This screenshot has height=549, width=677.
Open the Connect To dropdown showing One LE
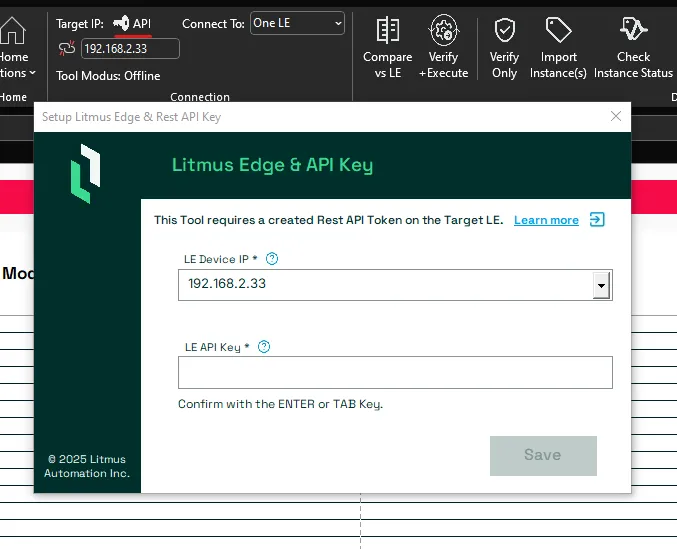click(297, 23)
